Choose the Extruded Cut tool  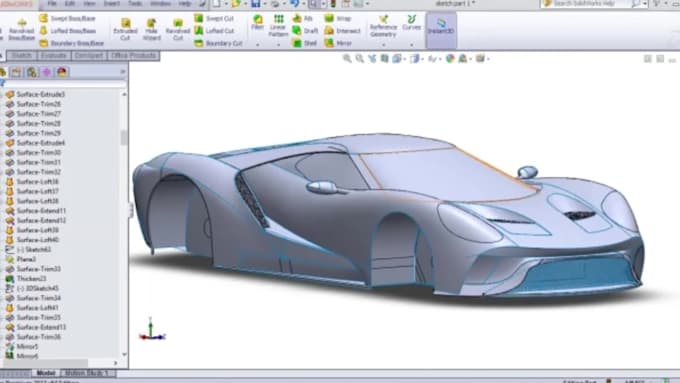point(125,29)
